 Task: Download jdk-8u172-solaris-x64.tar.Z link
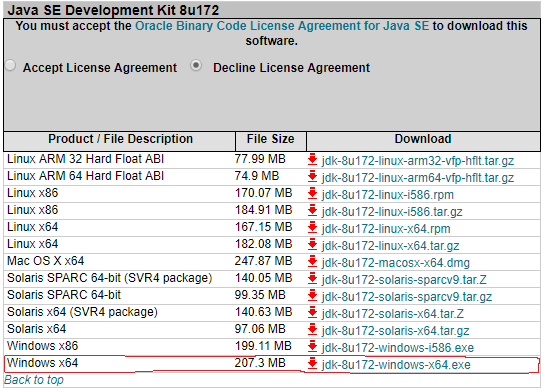(393, 314)
